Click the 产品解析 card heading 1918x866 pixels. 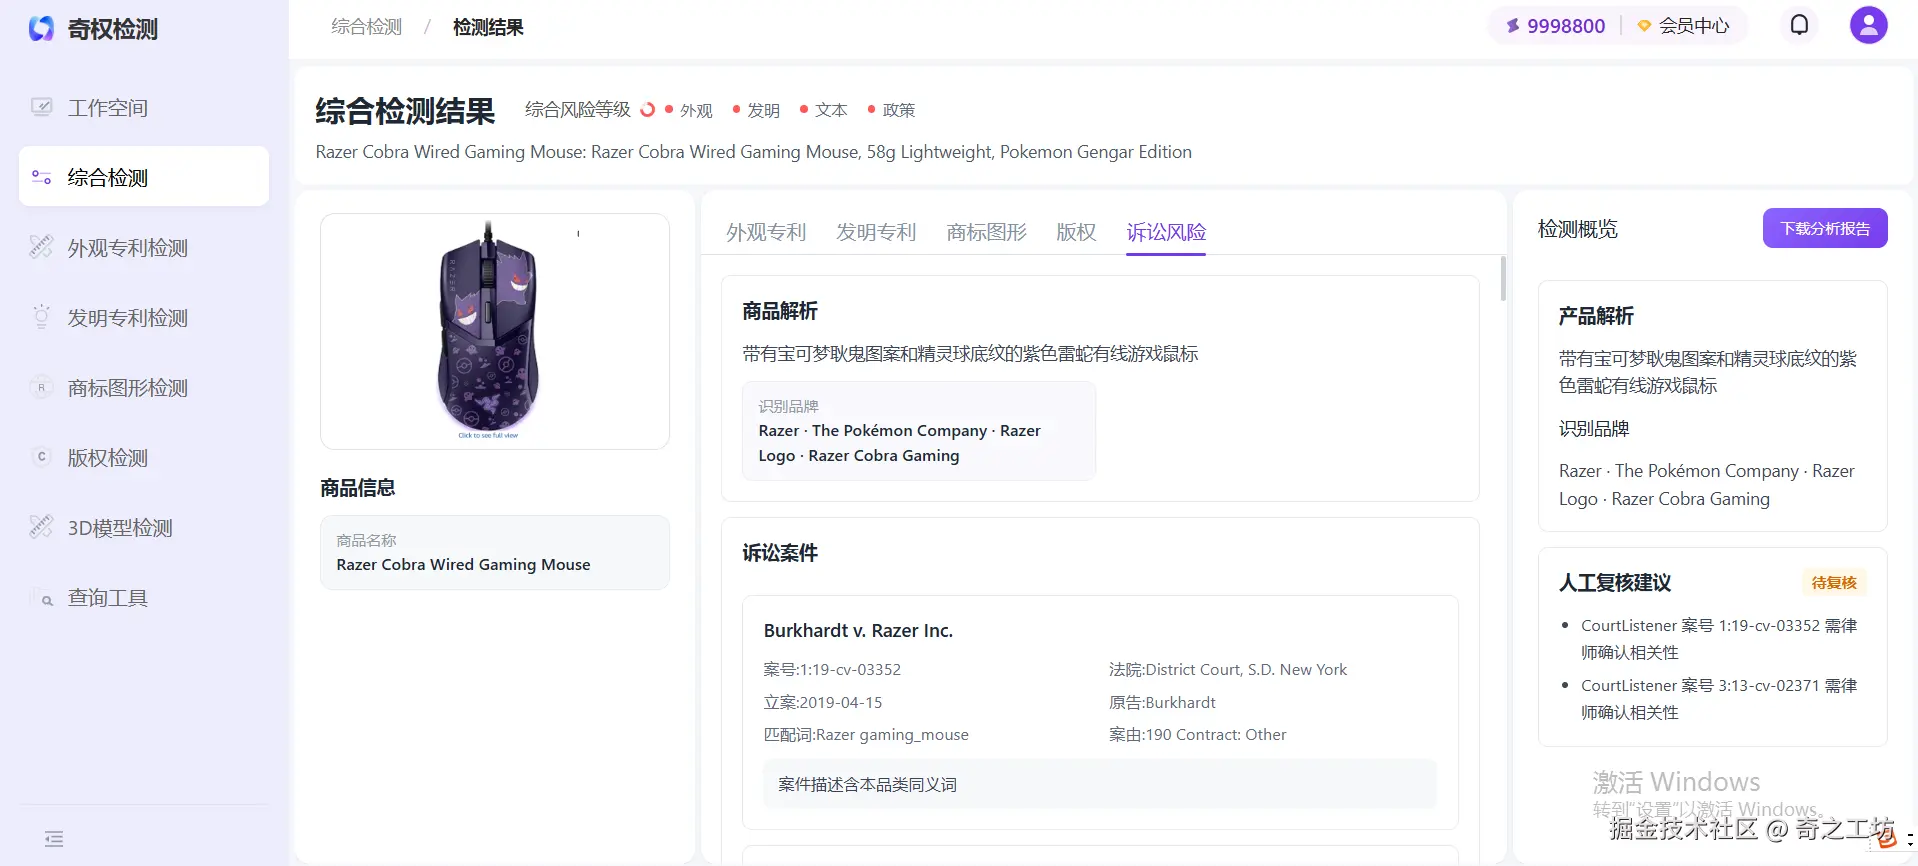(x=1596, y=316)
